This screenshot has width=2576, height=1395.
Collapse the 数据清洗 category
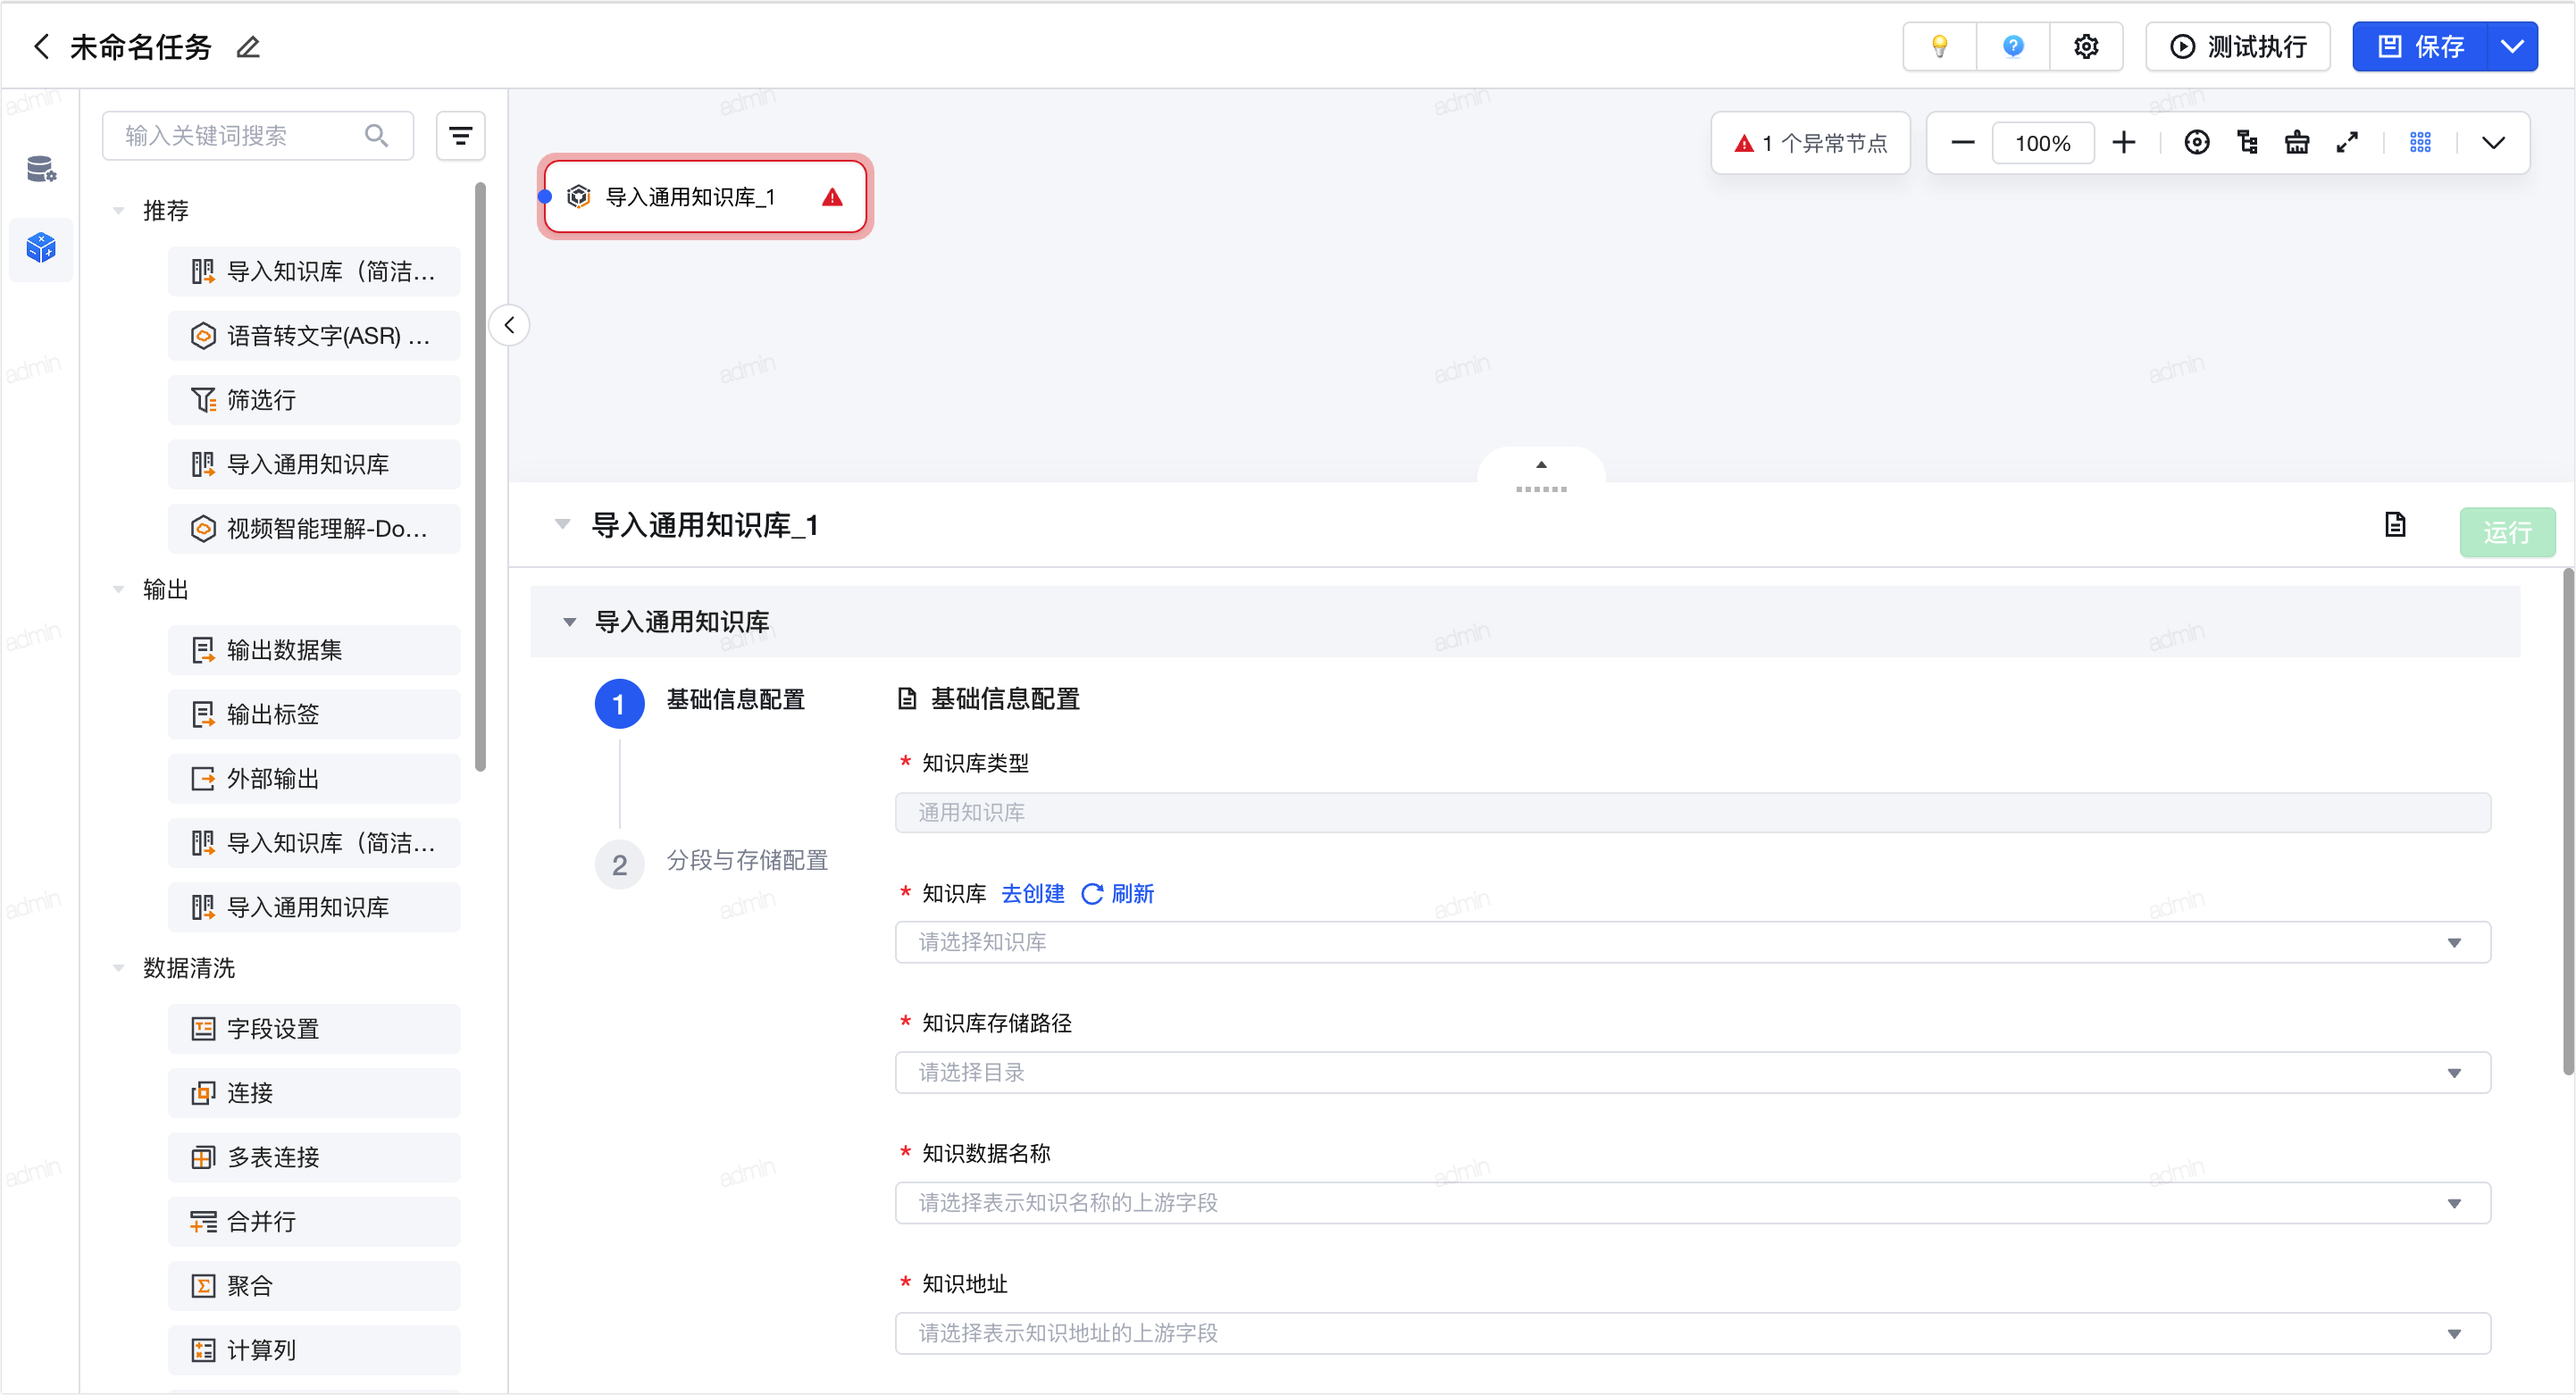[119, 968]
